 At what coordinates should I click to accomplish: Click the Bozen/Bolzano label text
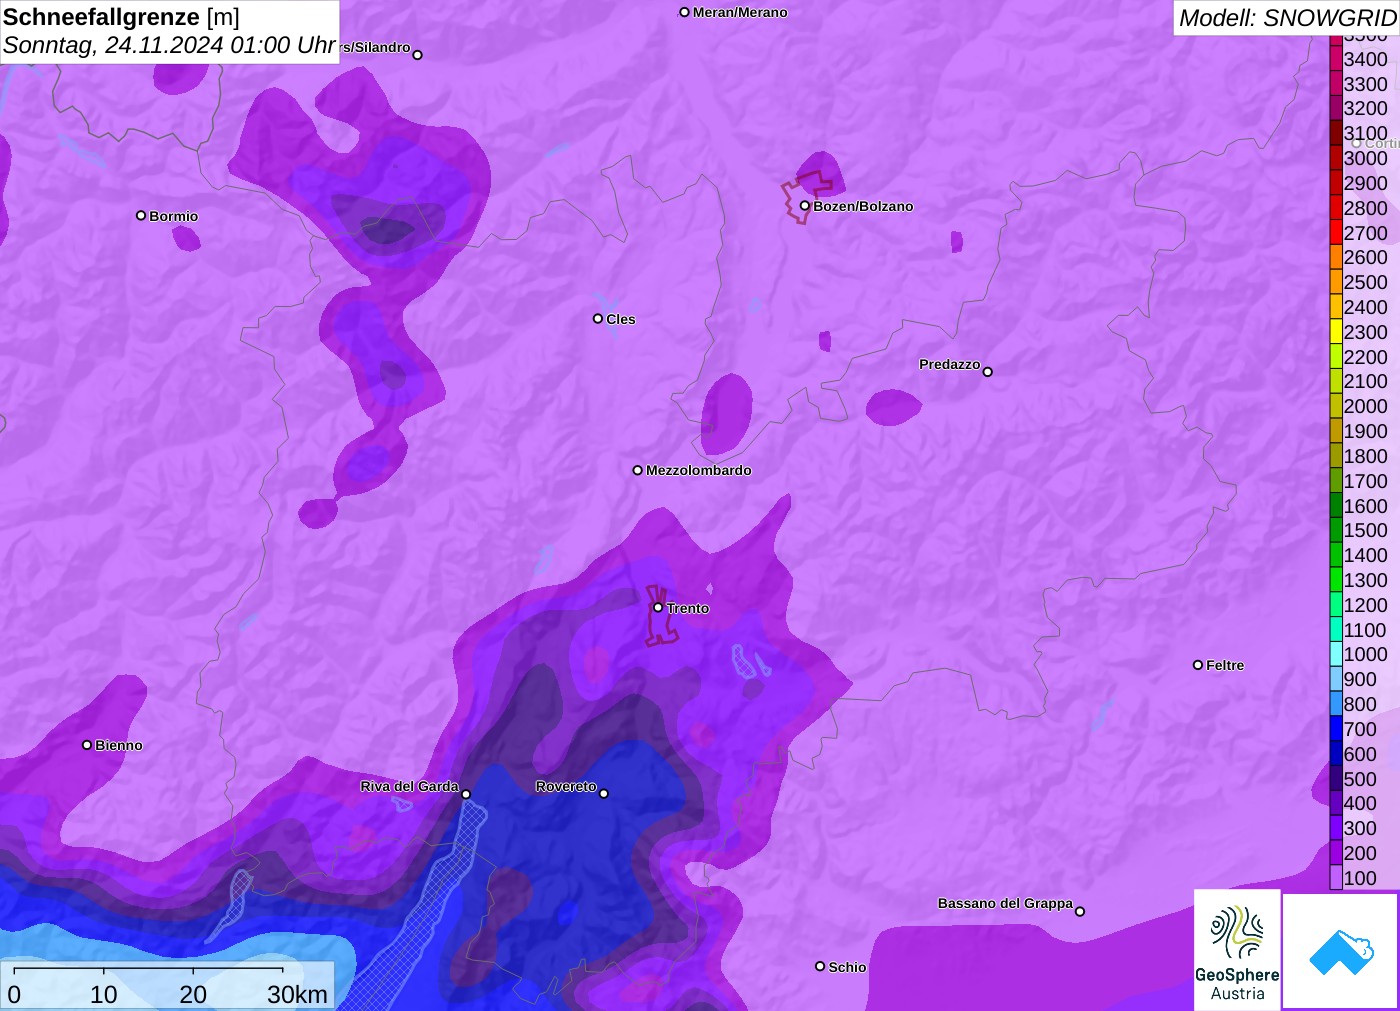tap(863, 206)
